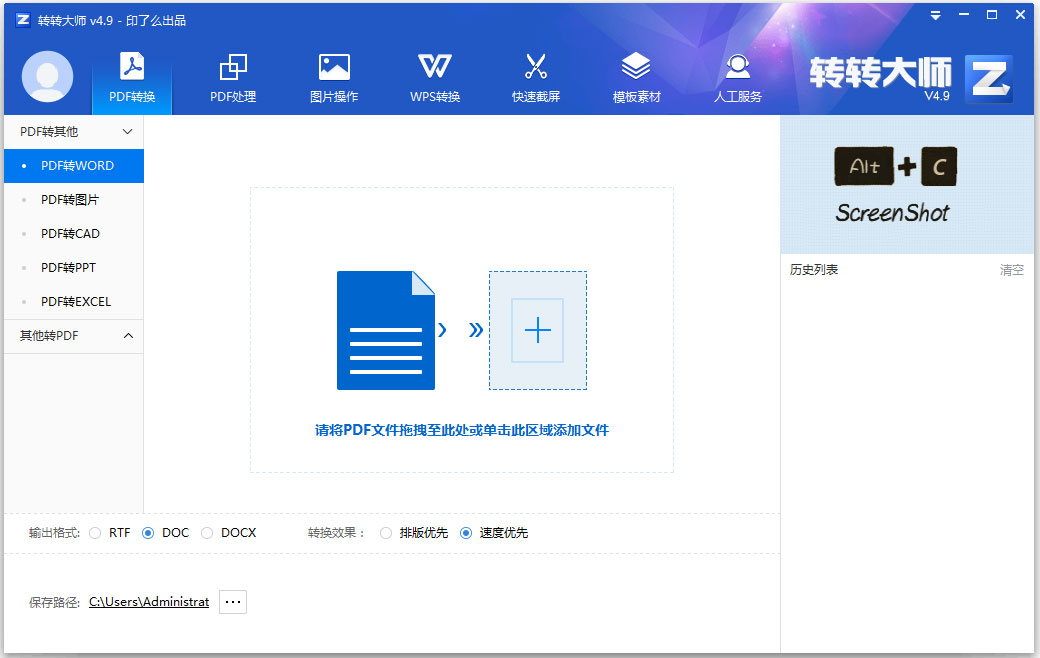Open the C:\Users\Administrat save path
This screenshot has width=1040, height=658.
(x=148, y=601)
